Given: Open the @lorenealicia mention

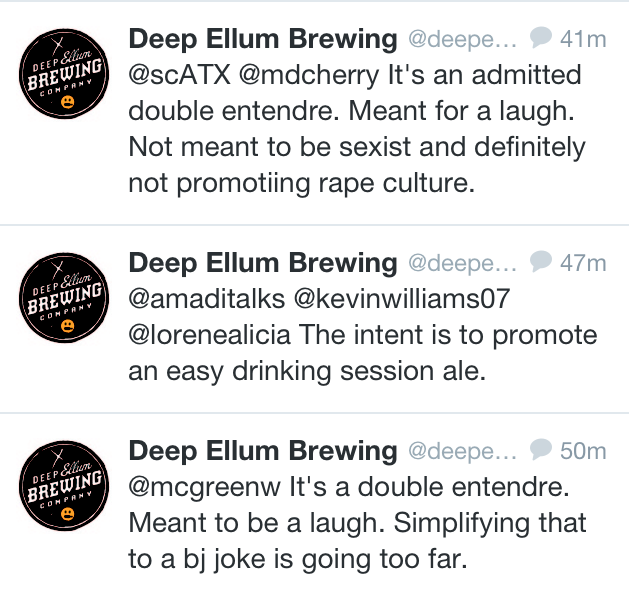Looking at the screenshot, I should point(209,335).
